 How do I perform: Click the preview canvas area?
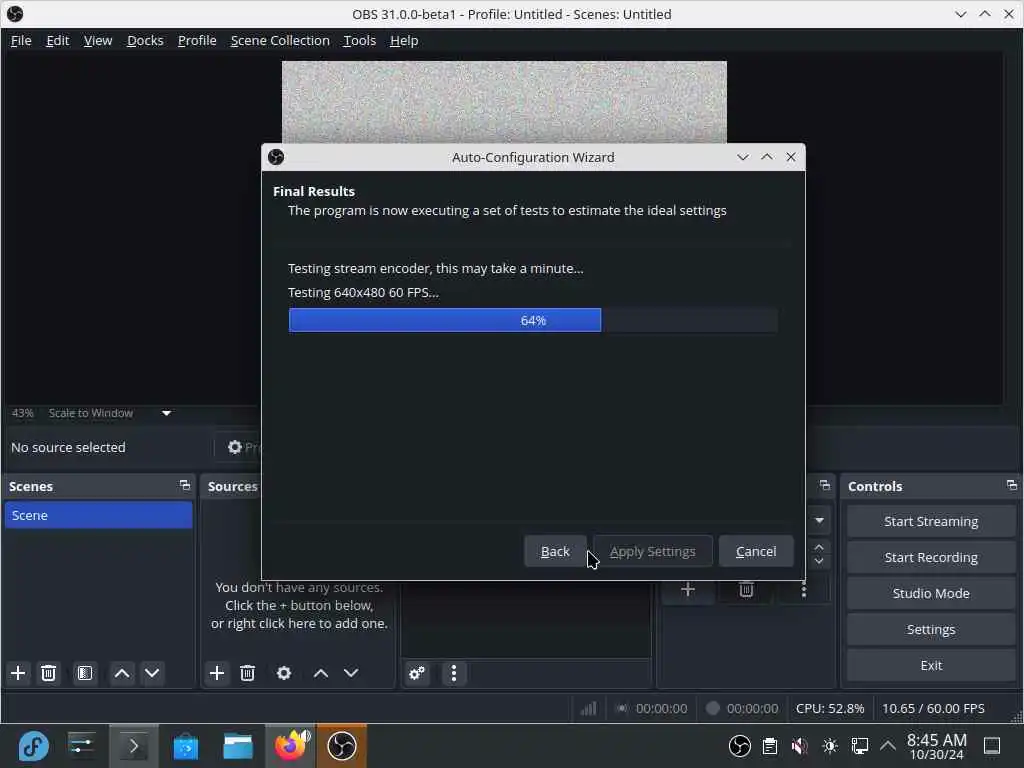coord(504,102)
